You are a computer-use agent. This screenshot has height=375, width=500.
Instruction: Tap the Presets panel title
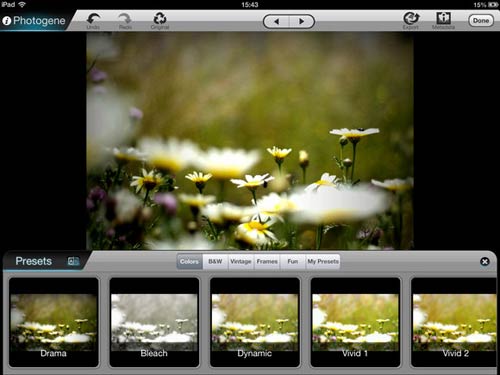34,261
